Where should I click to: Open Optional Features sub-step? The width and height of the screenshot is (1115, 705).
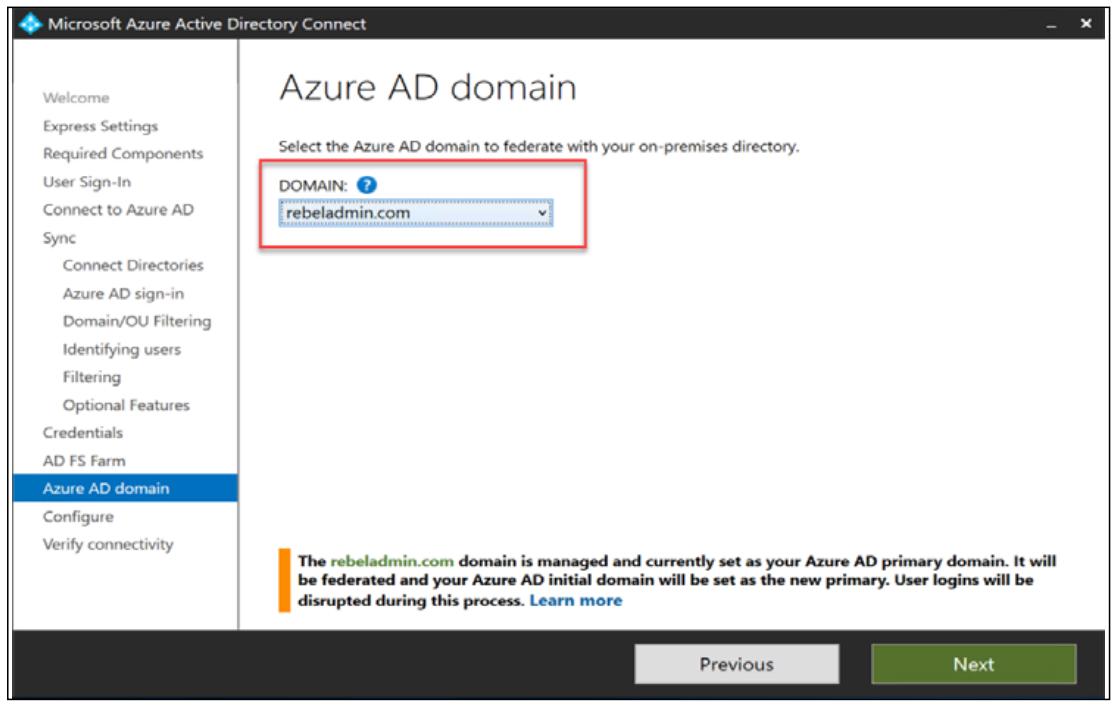(126, 405)
